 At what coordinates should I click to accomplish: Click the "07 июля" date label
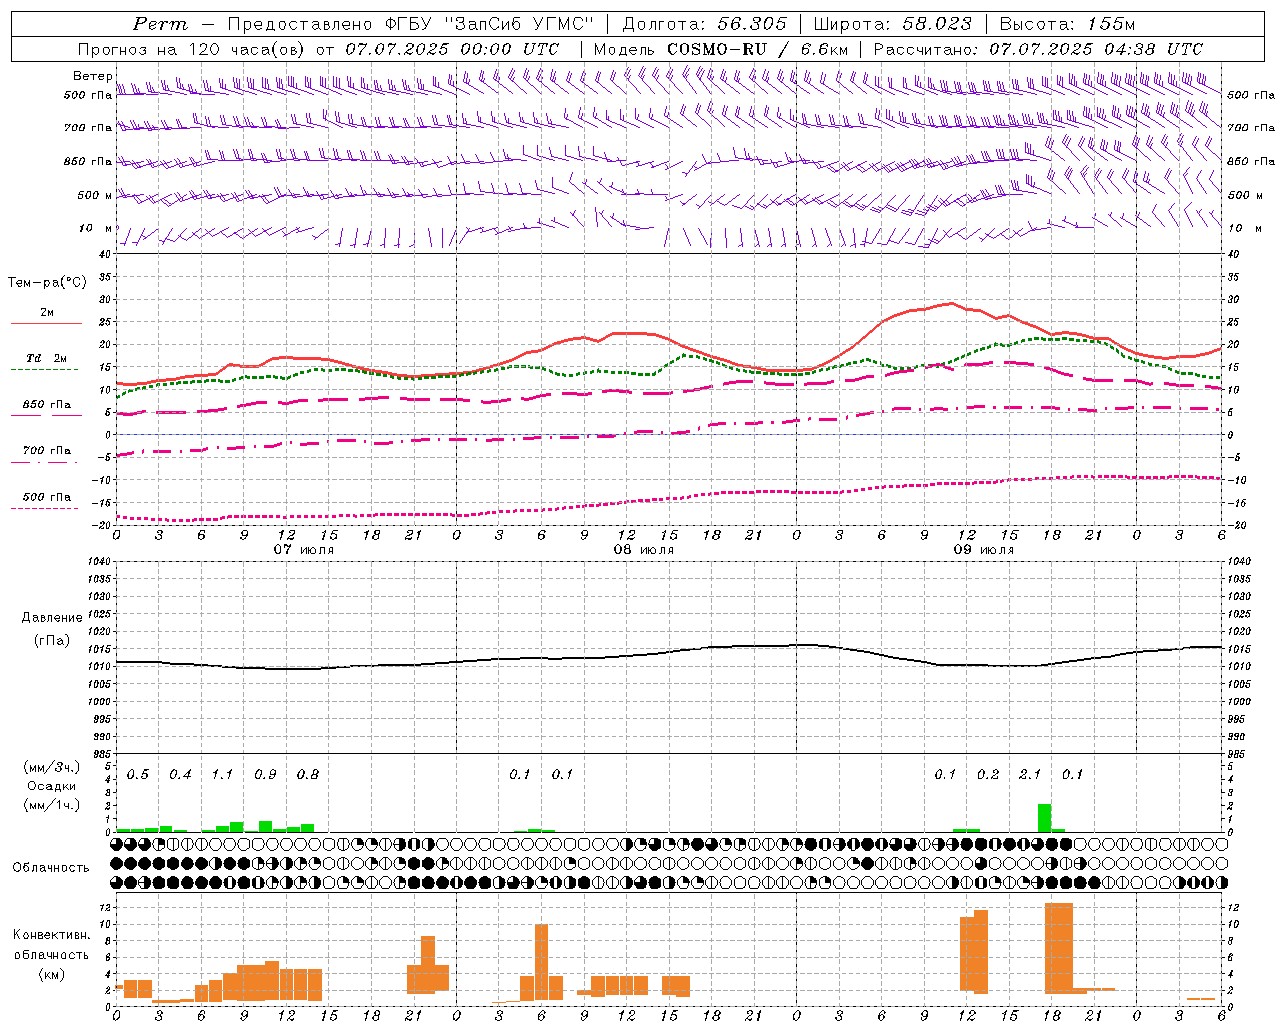[x=304, y=550]
